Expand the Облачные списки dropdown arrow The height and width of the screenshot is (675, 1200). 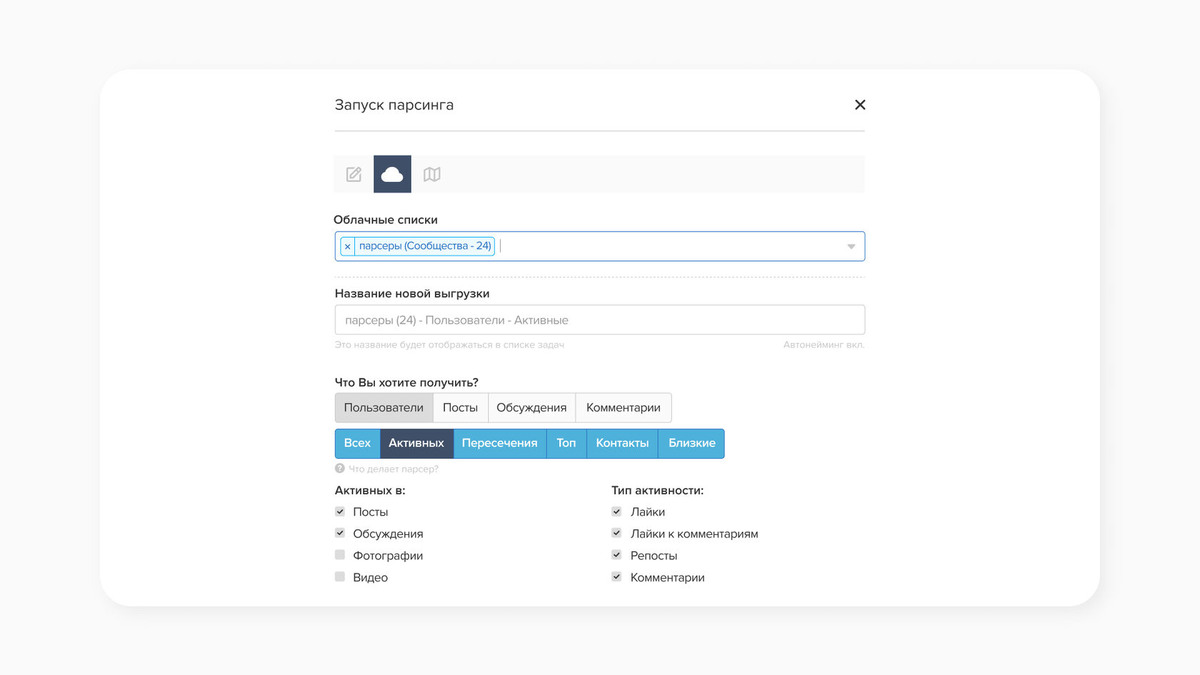coord(851,246)
